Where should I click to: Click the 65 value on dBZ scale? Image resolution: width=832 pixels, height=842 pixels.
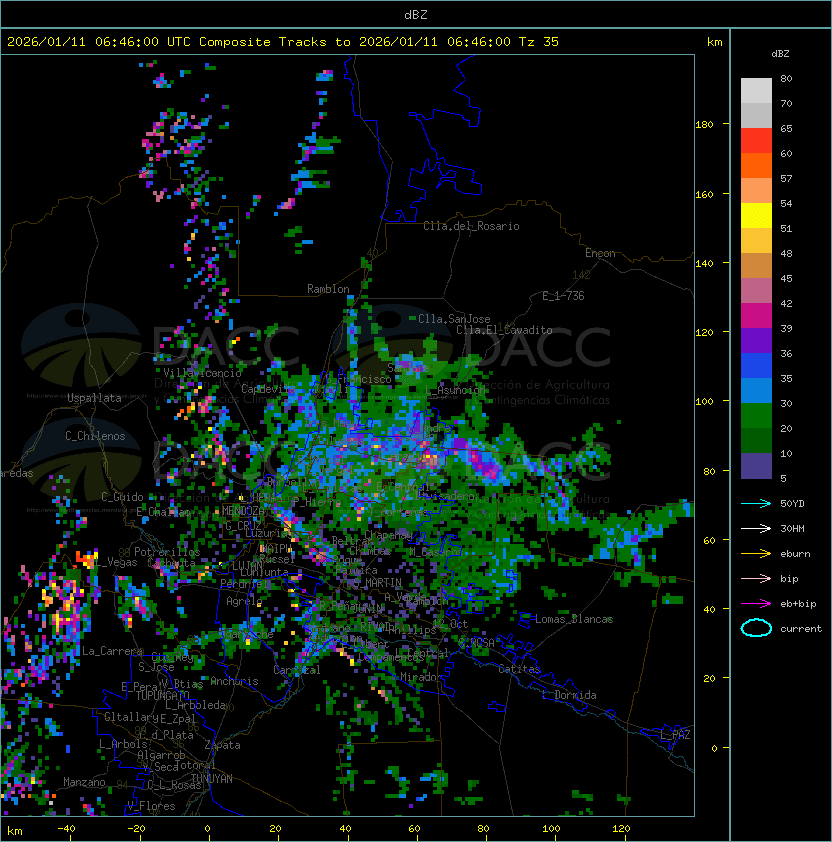tap(786, 128)
